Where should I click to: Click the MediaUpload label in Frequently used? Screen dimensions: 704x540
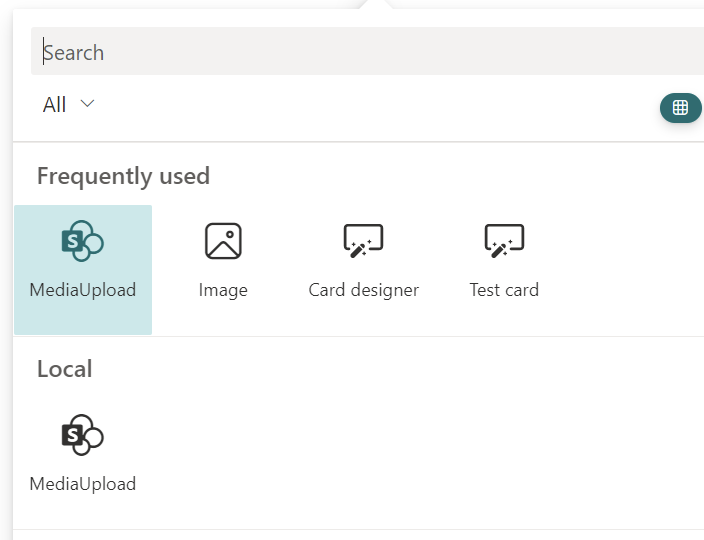tap(83, 290)
